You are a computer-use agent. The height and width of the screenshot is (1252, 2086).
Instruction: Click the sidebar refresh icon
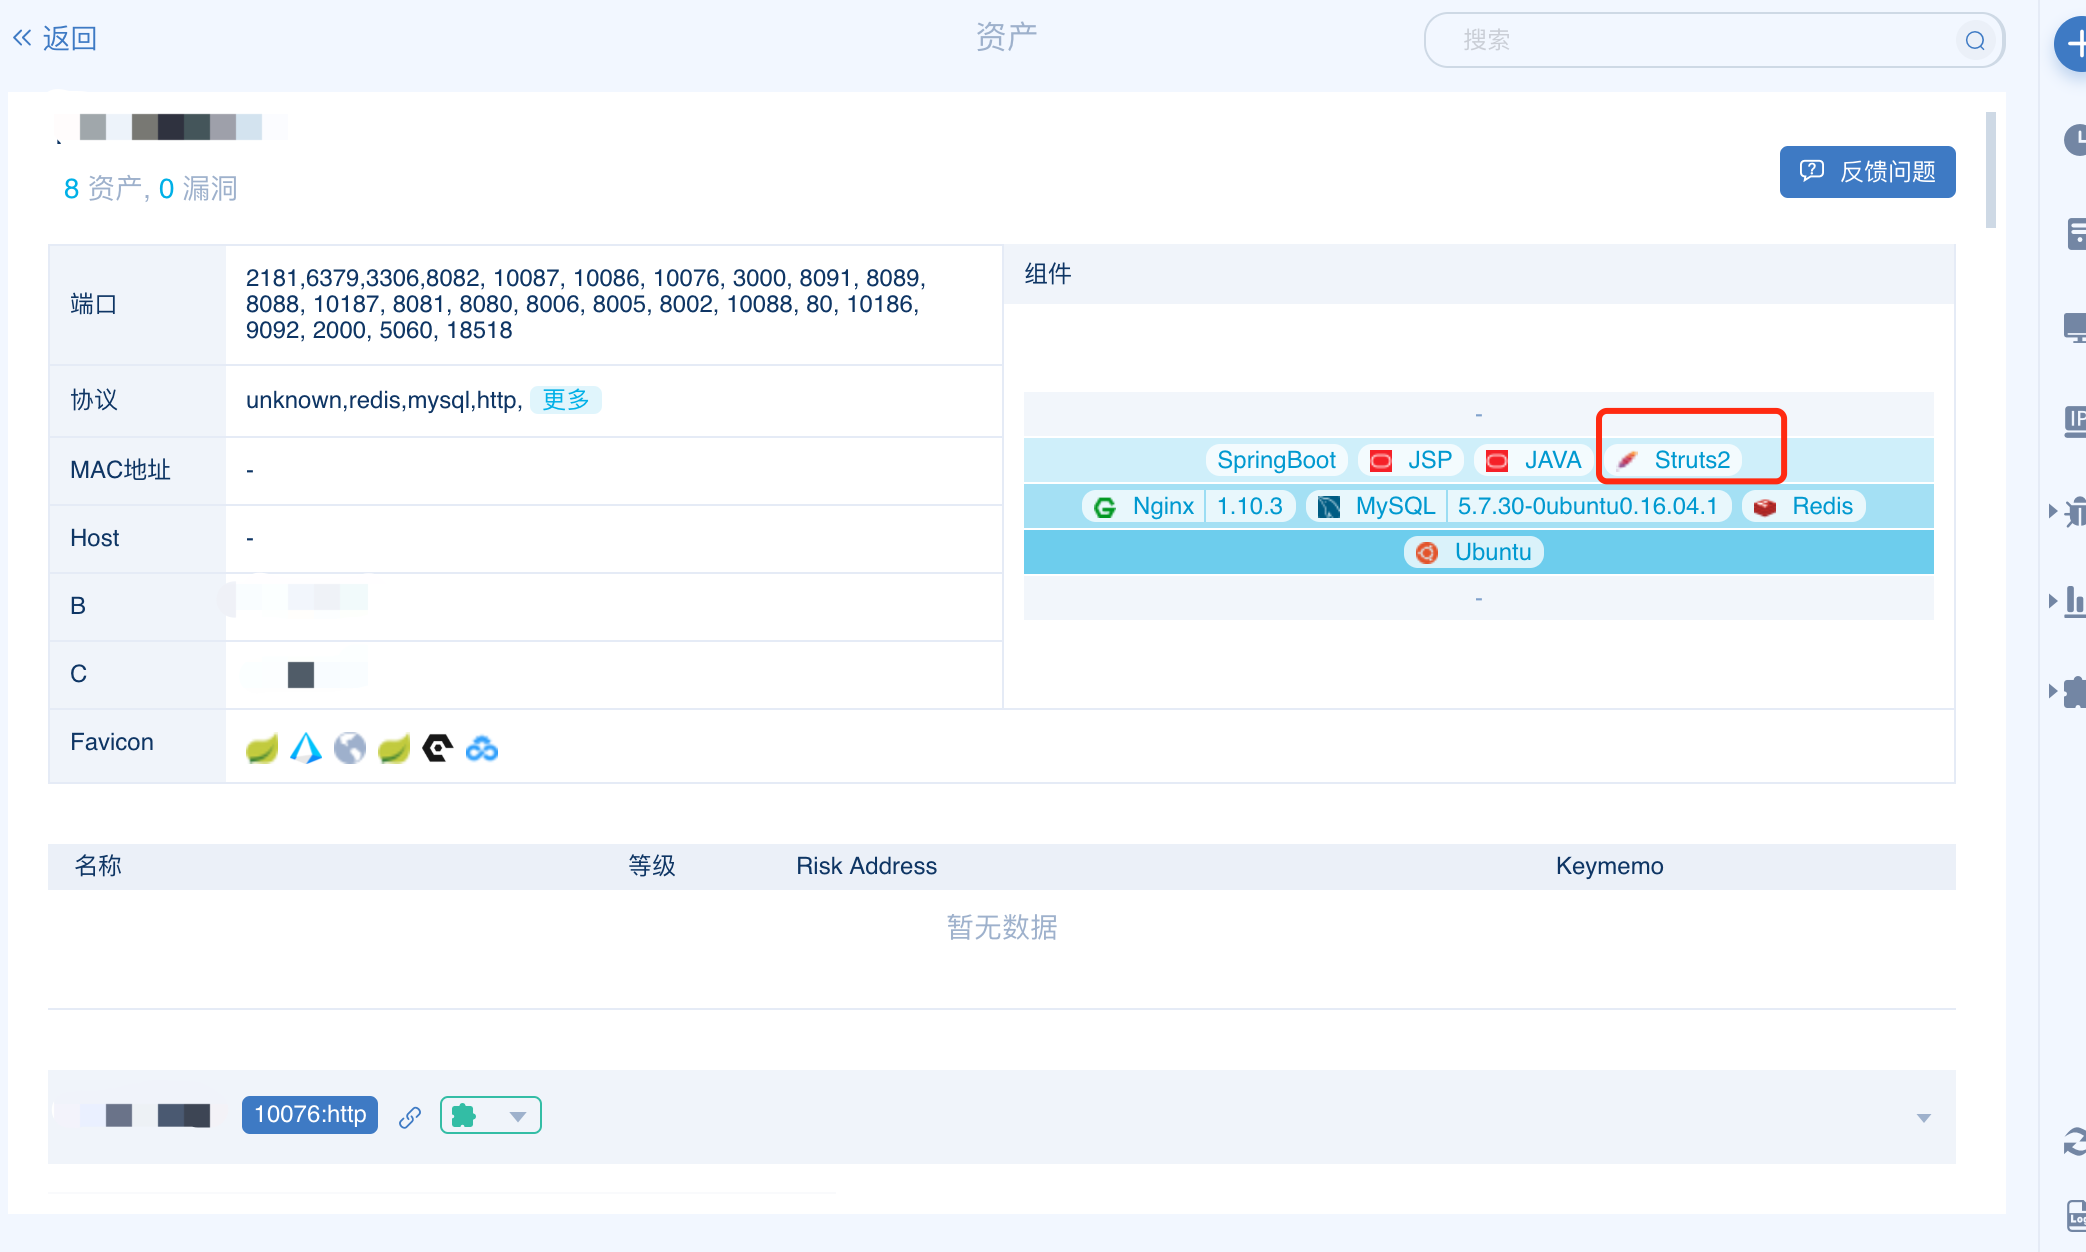pos(2076,1141)
